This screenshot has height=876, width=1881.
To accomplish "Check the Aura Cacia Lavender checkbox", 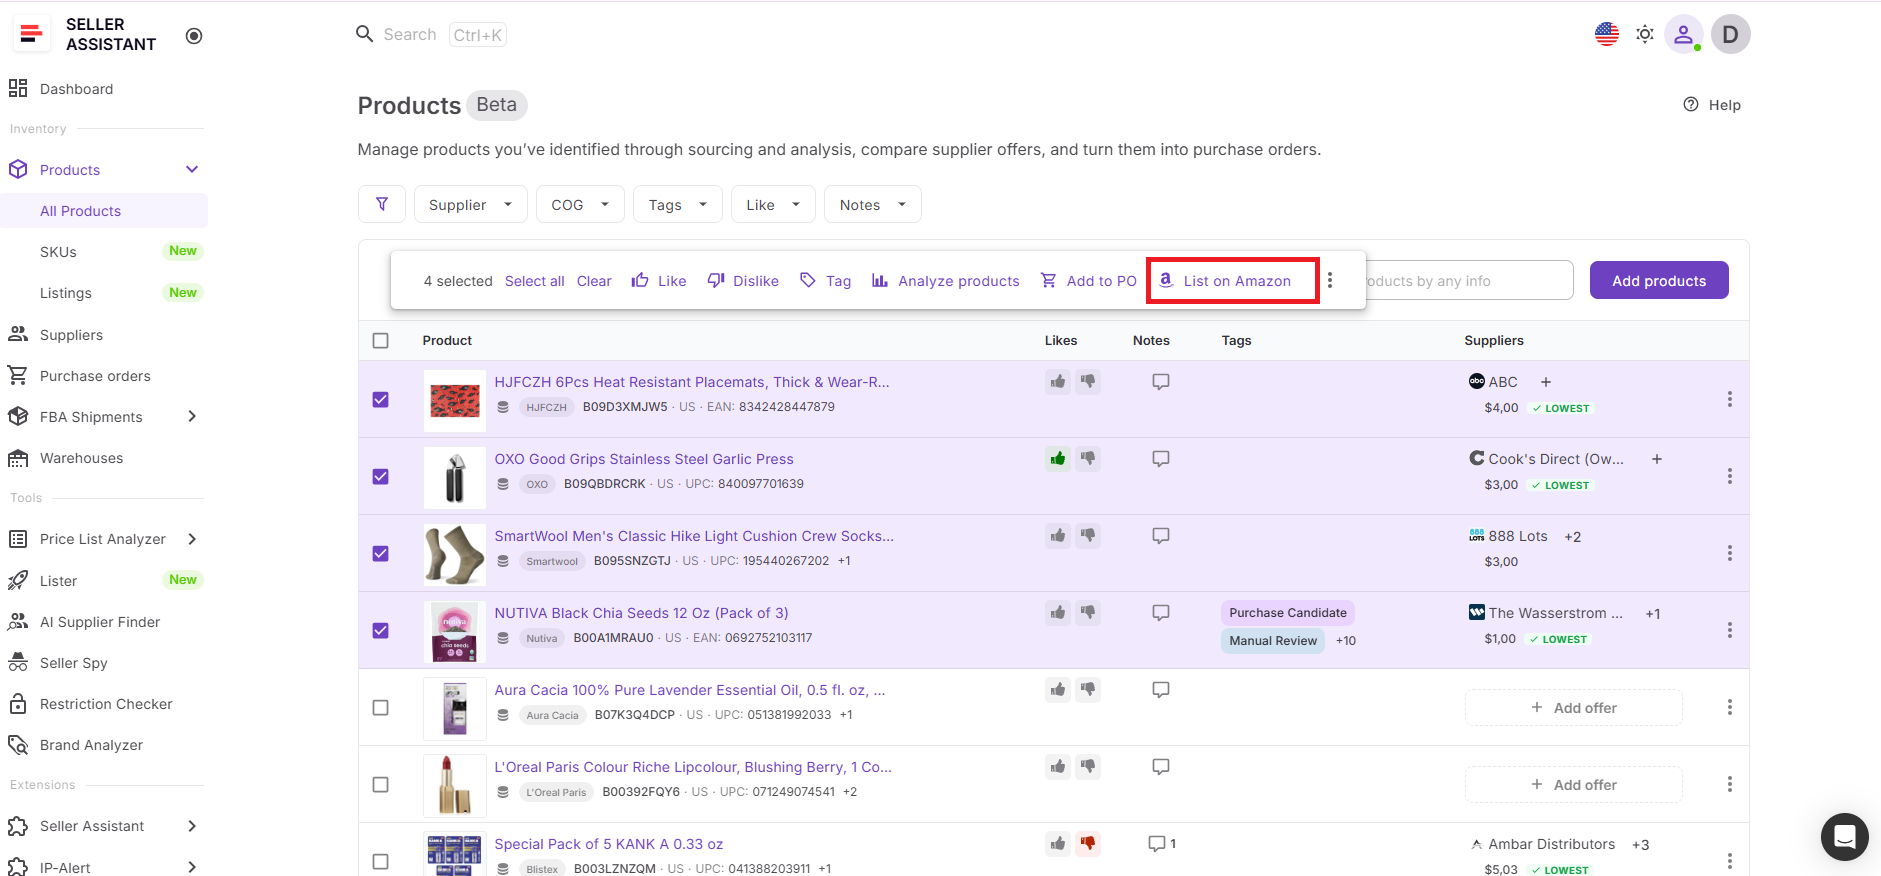I will click(381, 707).
